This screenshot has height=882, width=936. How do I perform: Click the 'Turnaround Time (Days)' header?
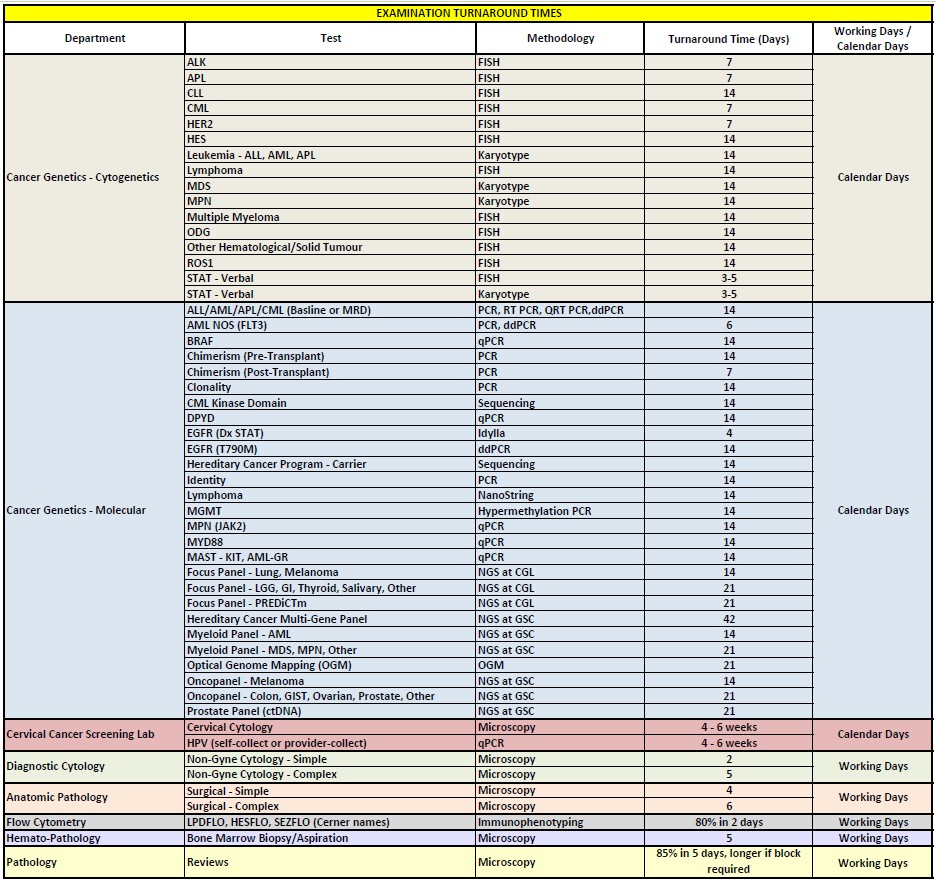(x=728, y=38)
